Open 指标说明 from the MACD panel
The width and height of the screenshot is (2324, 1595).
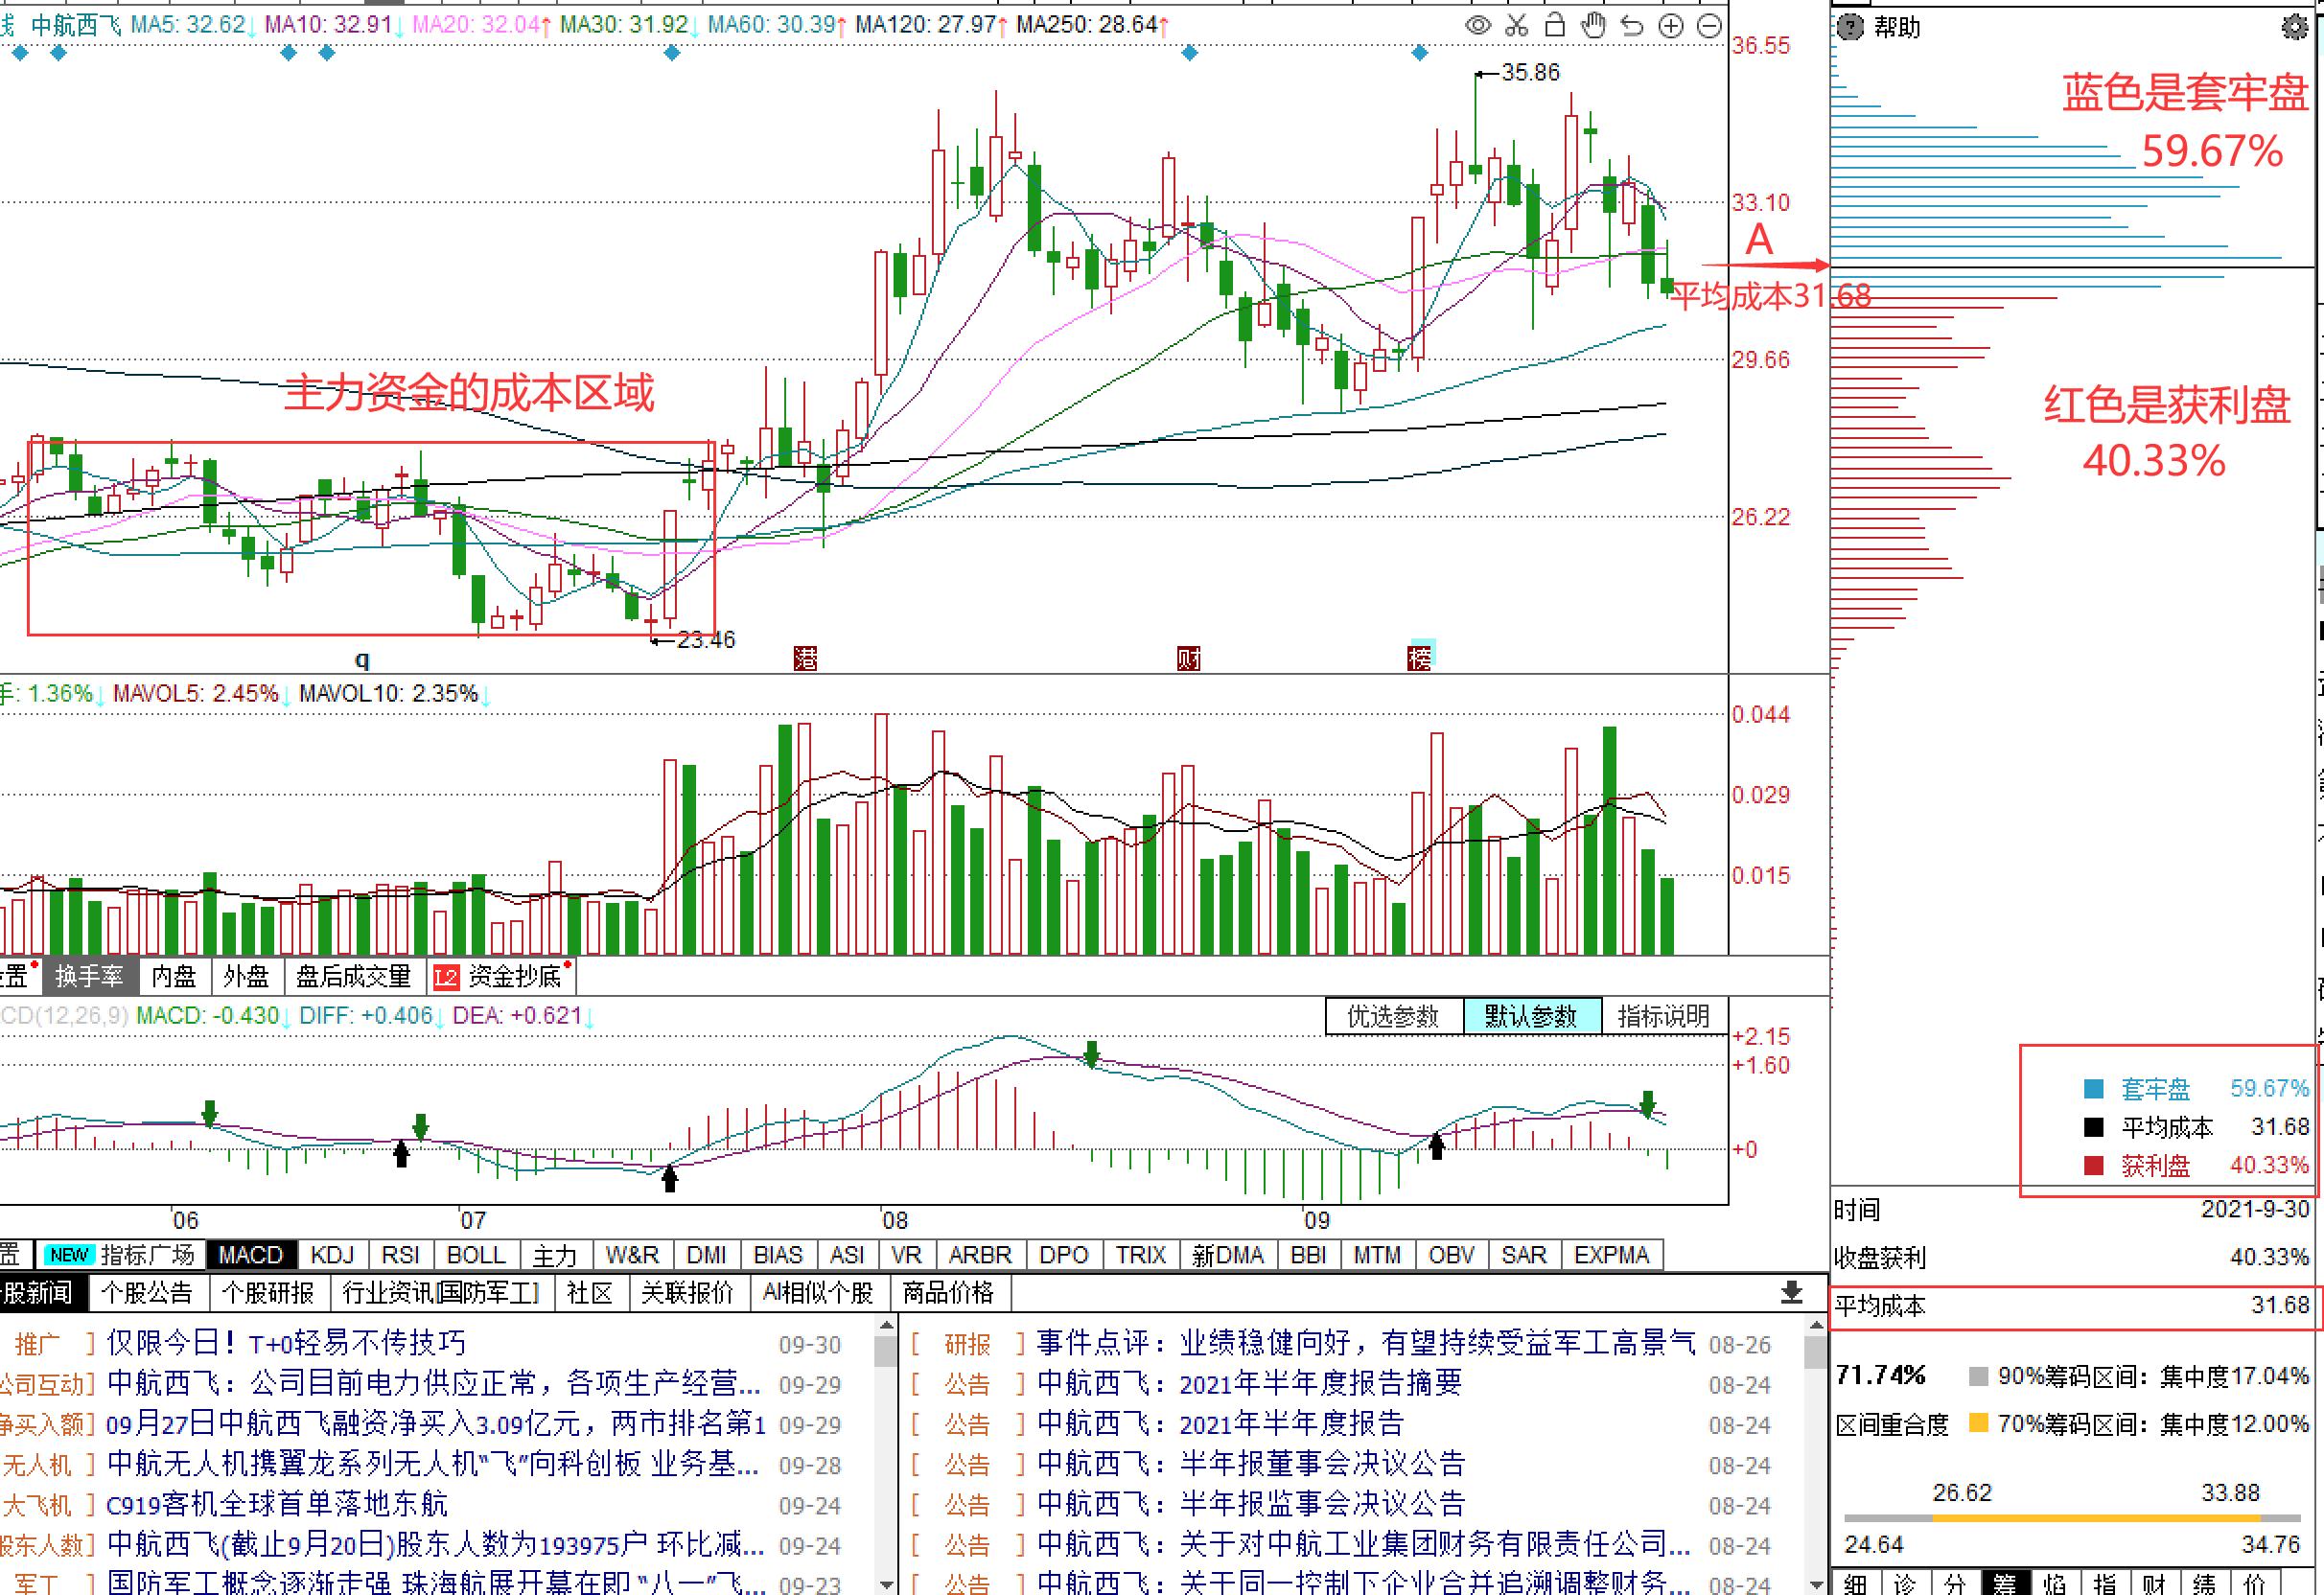1664,1016
